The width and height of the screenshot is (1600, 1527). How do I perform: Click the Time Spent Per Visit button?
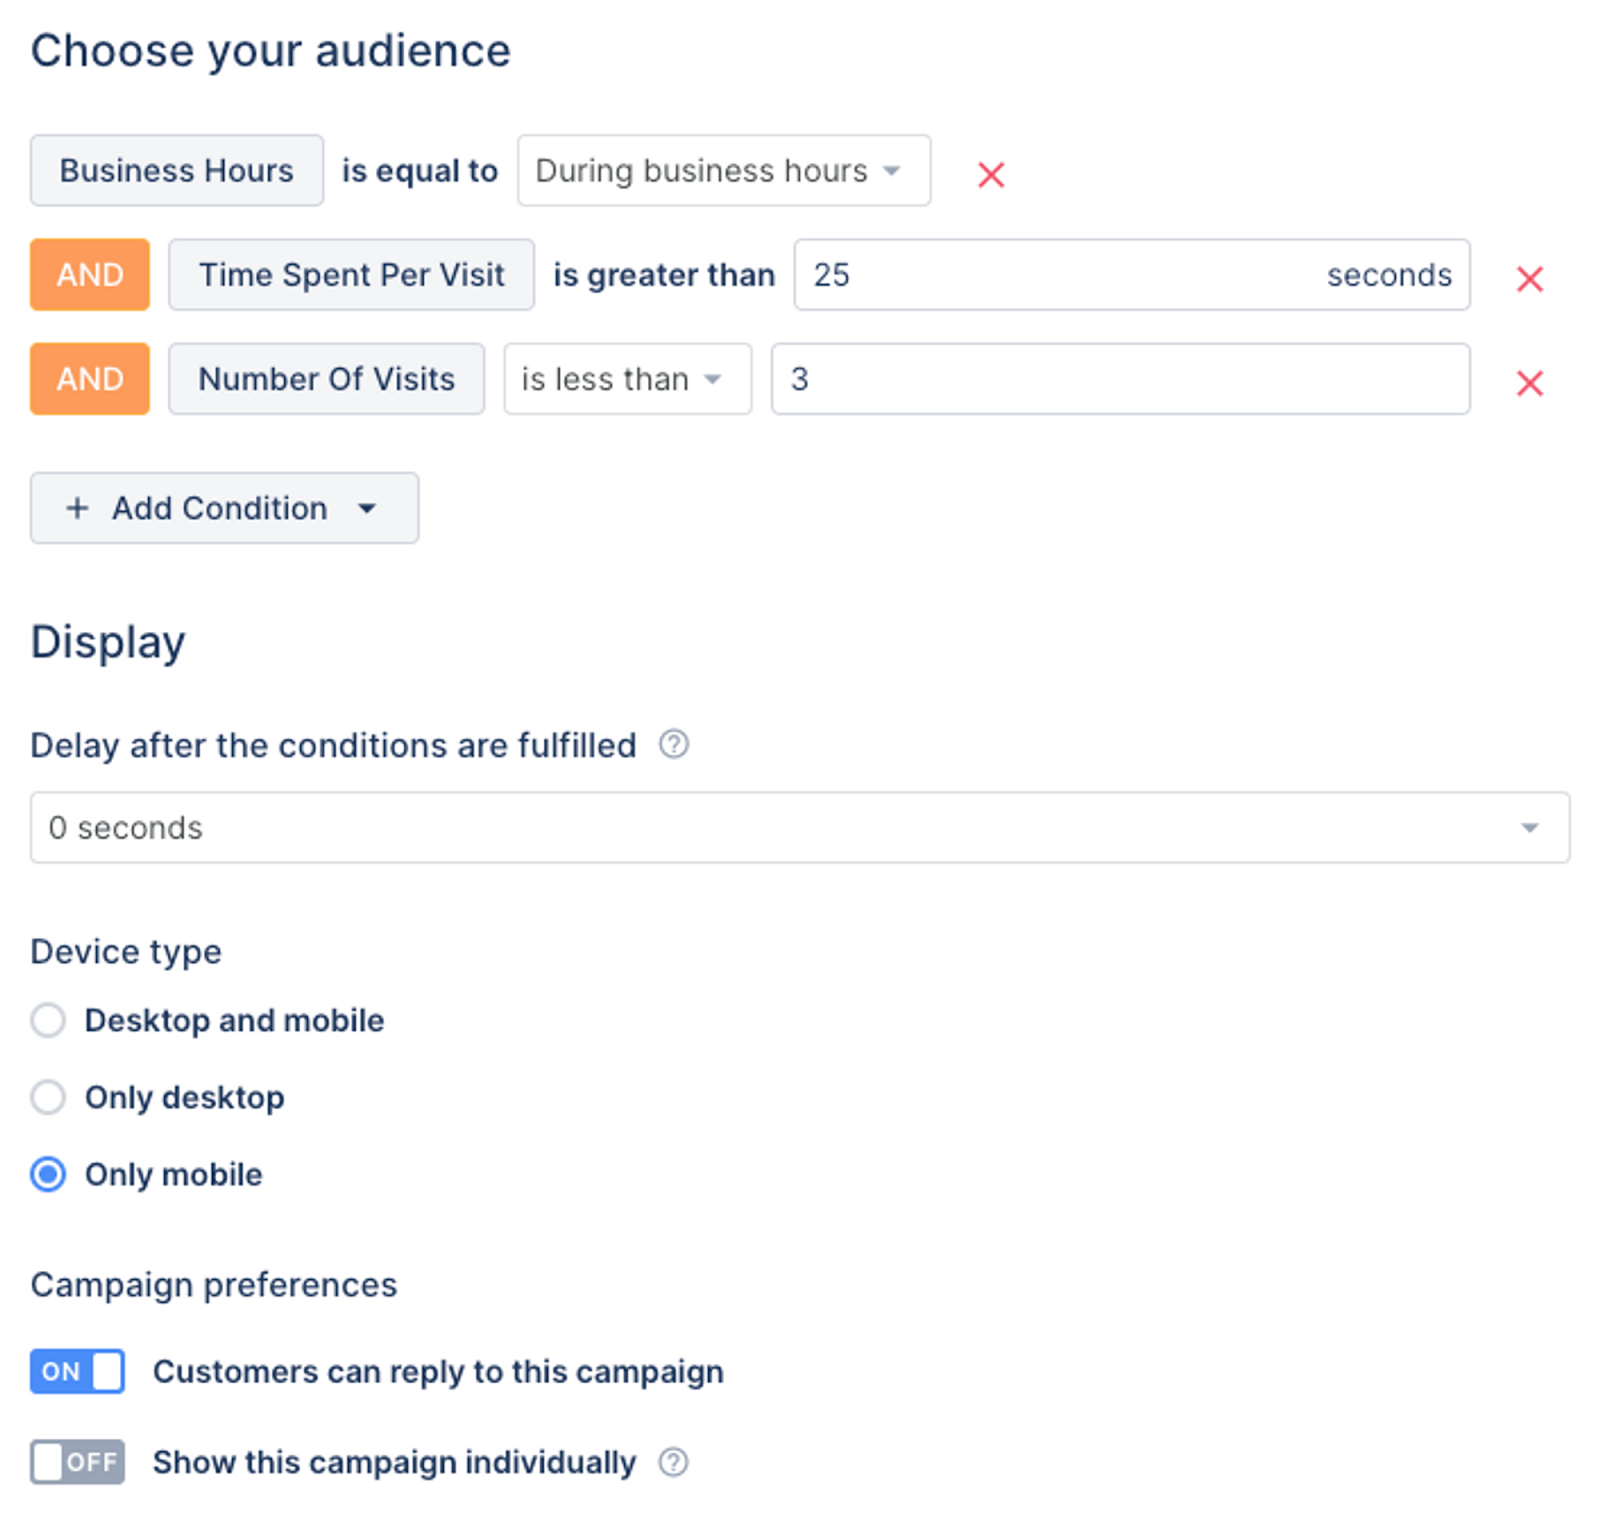(351, 275)
